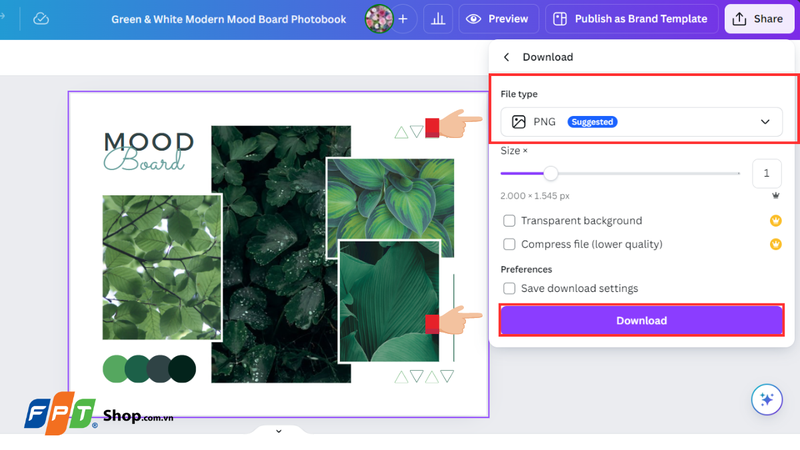Select the darkest green color circle on canvas
The image size is (800, 450).
(x=184, y=369)
